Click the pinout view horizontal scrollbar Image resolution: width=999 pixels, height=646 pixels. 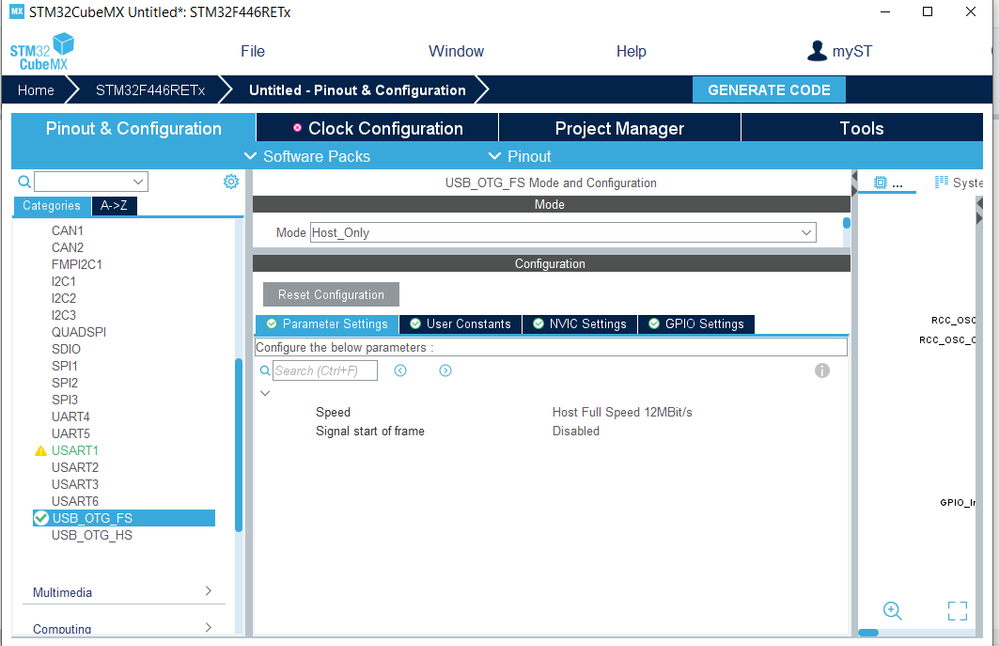tap(868, 633)
